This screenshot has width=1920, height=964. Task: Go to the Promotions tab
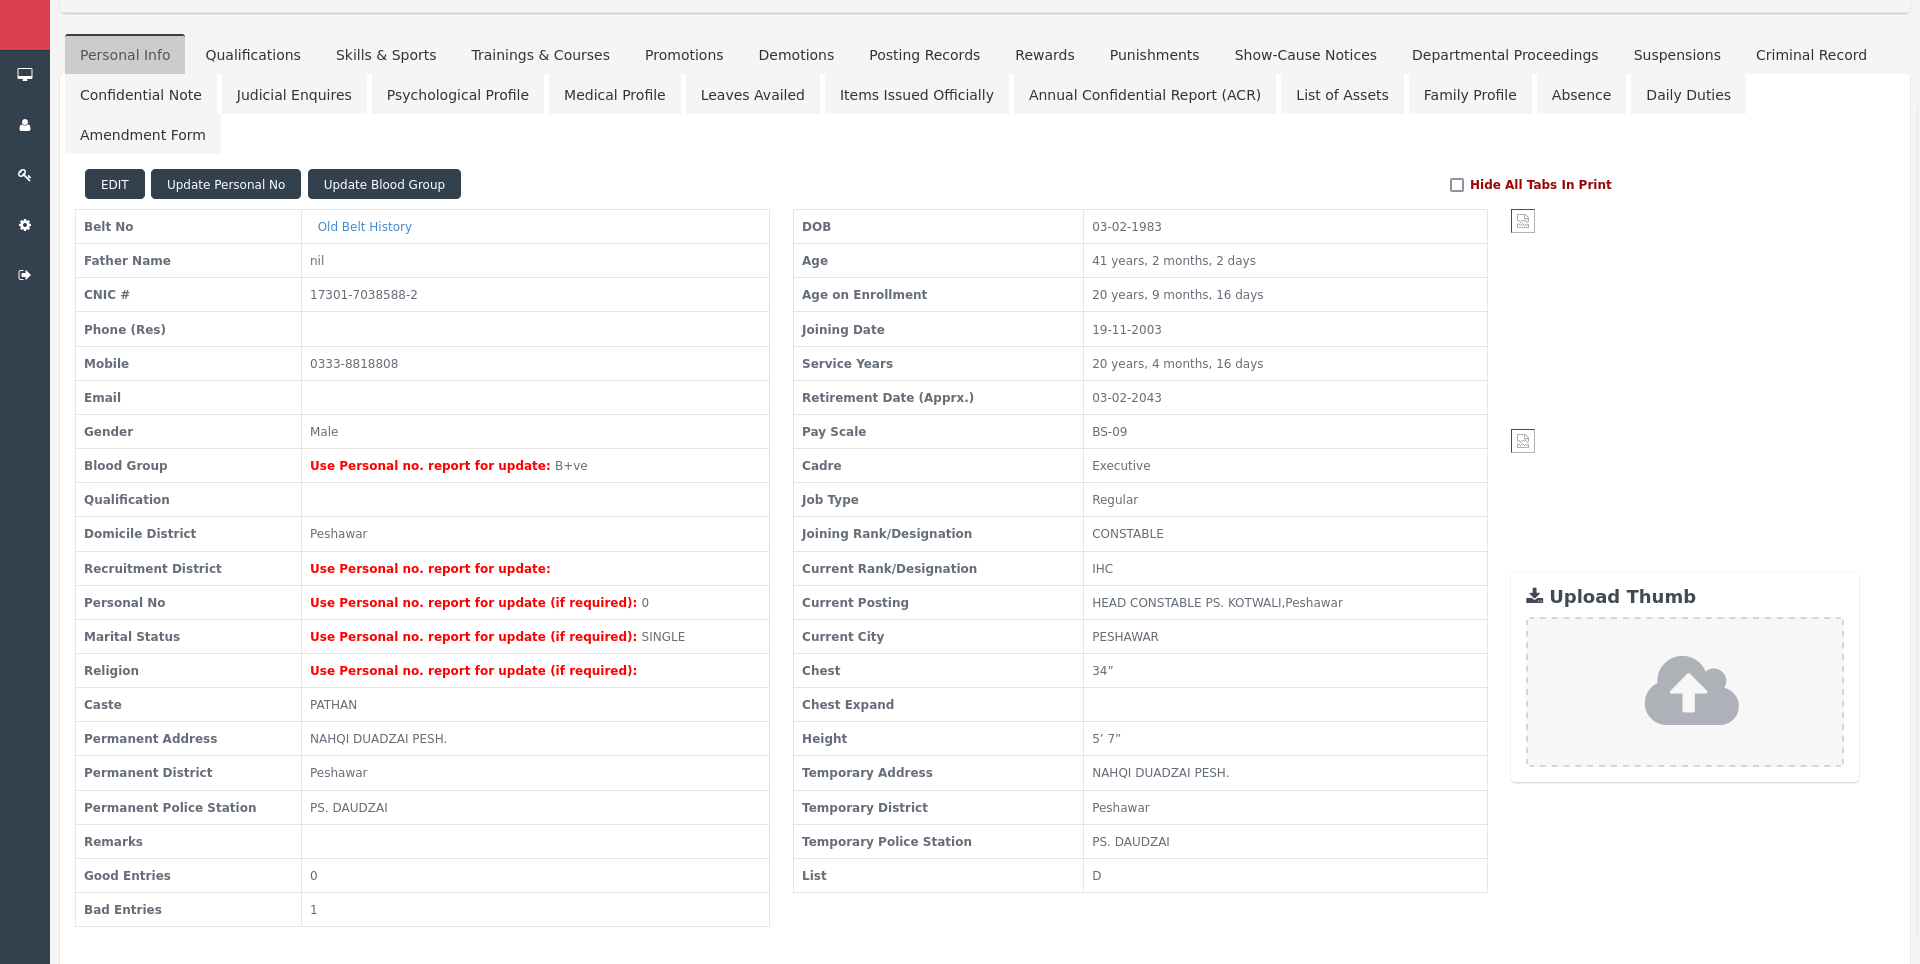[684, 55]
